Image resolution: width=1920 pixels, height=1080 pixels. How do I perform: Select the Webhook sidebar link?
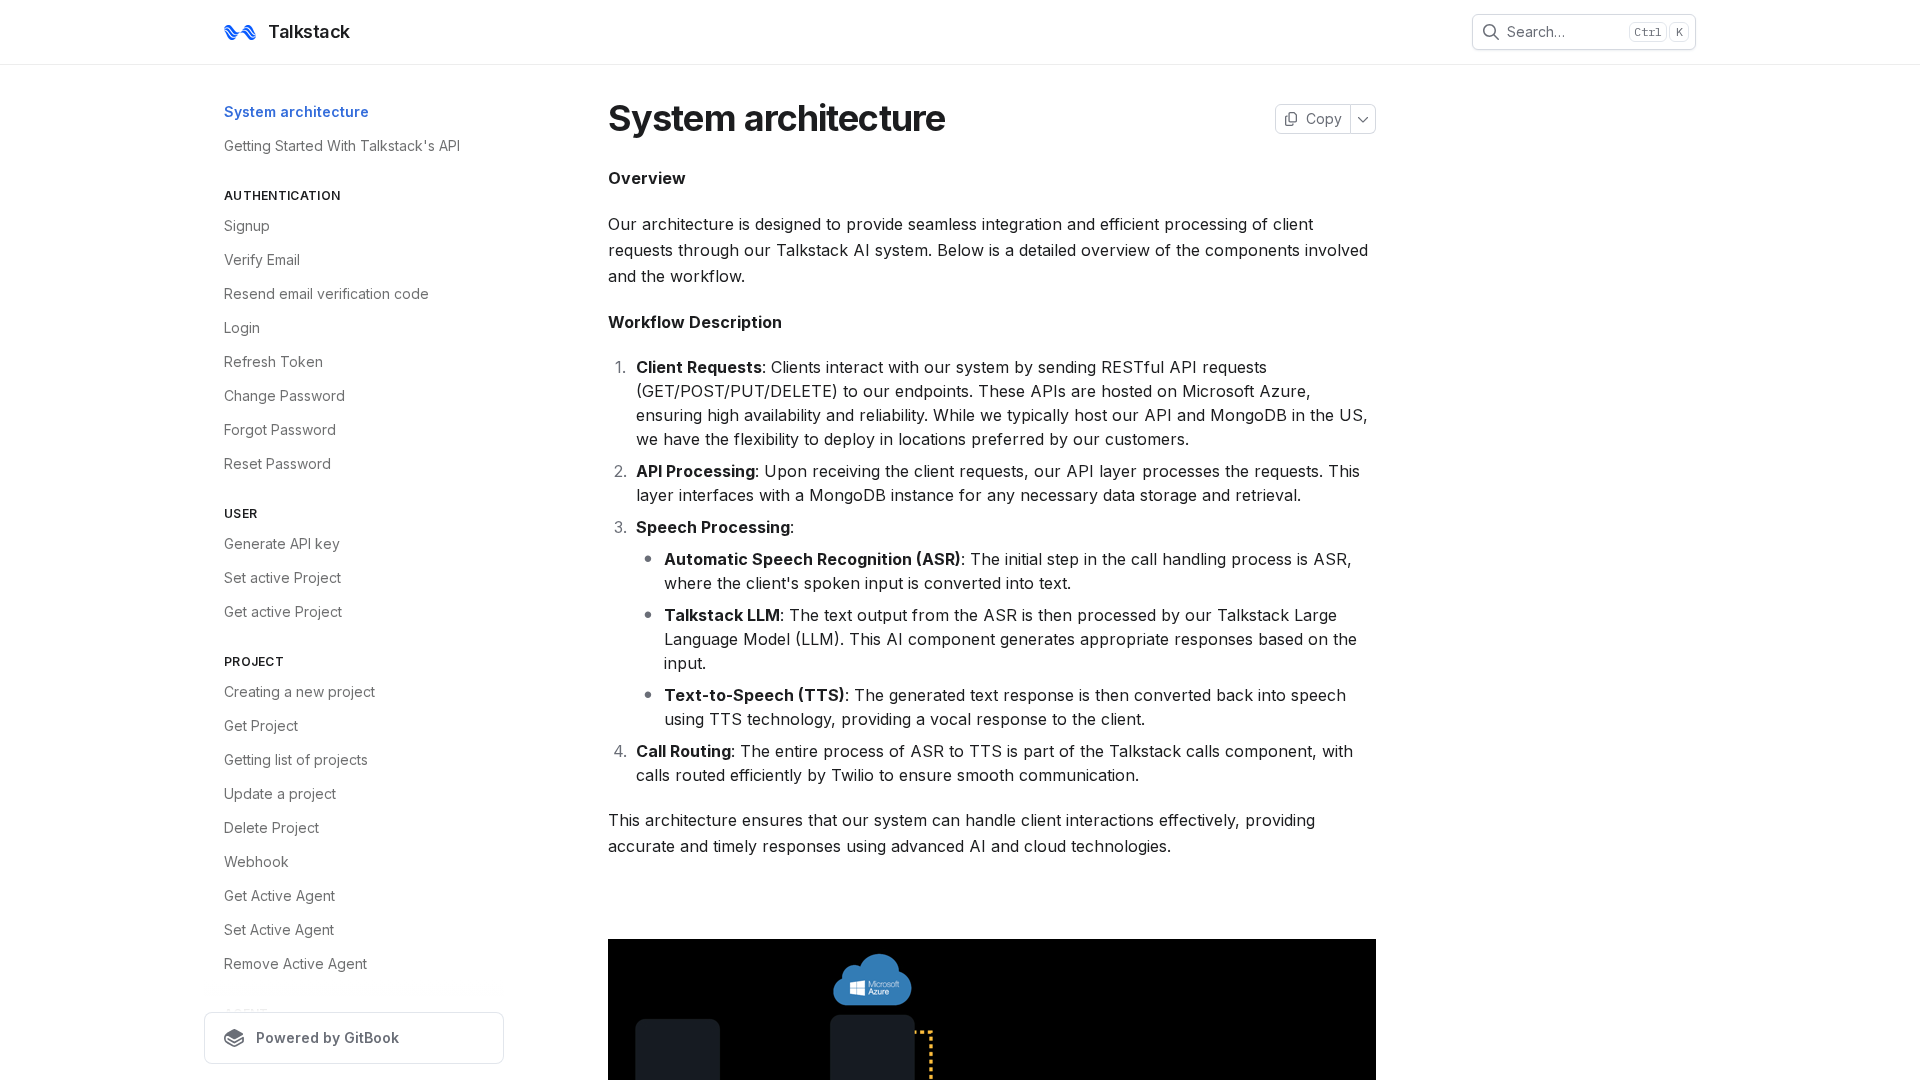coord(256,862)
